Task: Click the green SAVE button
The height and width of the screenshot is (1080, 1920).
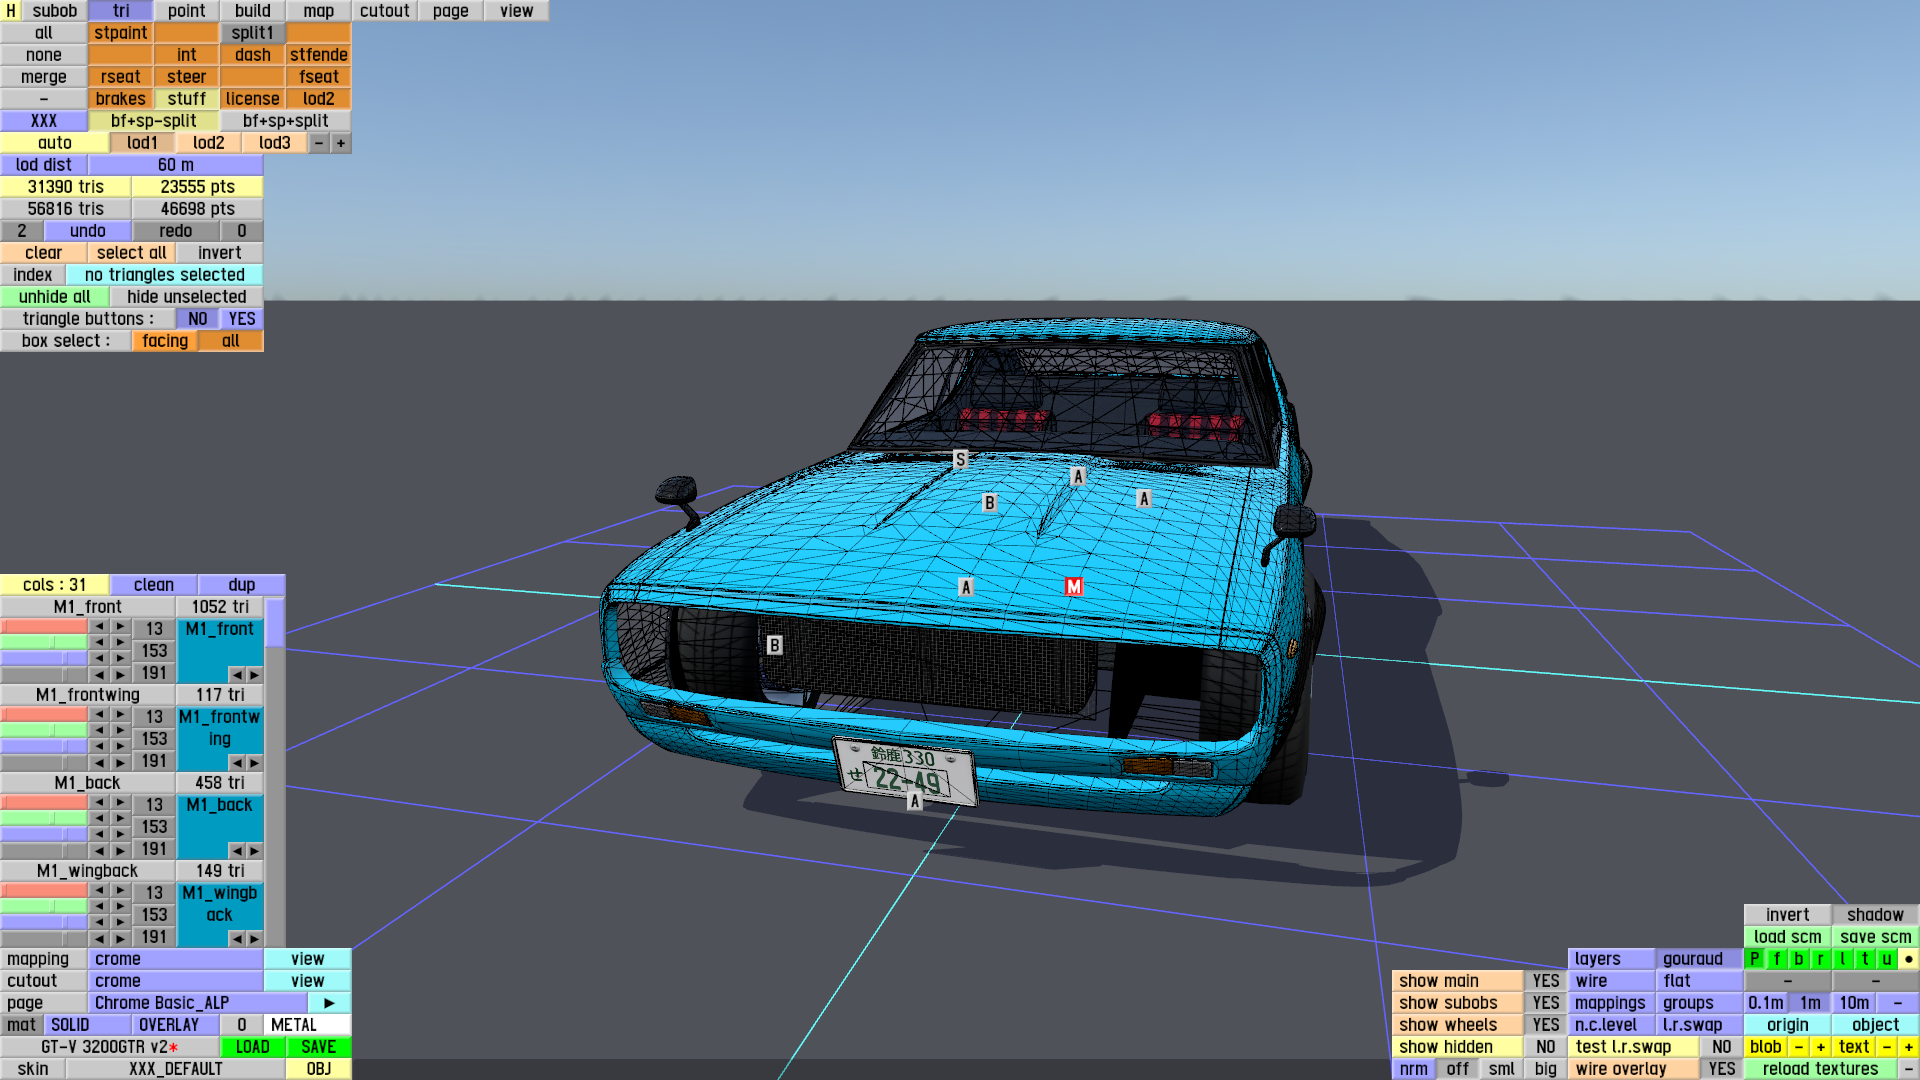Action: (x=318, y=1047)
